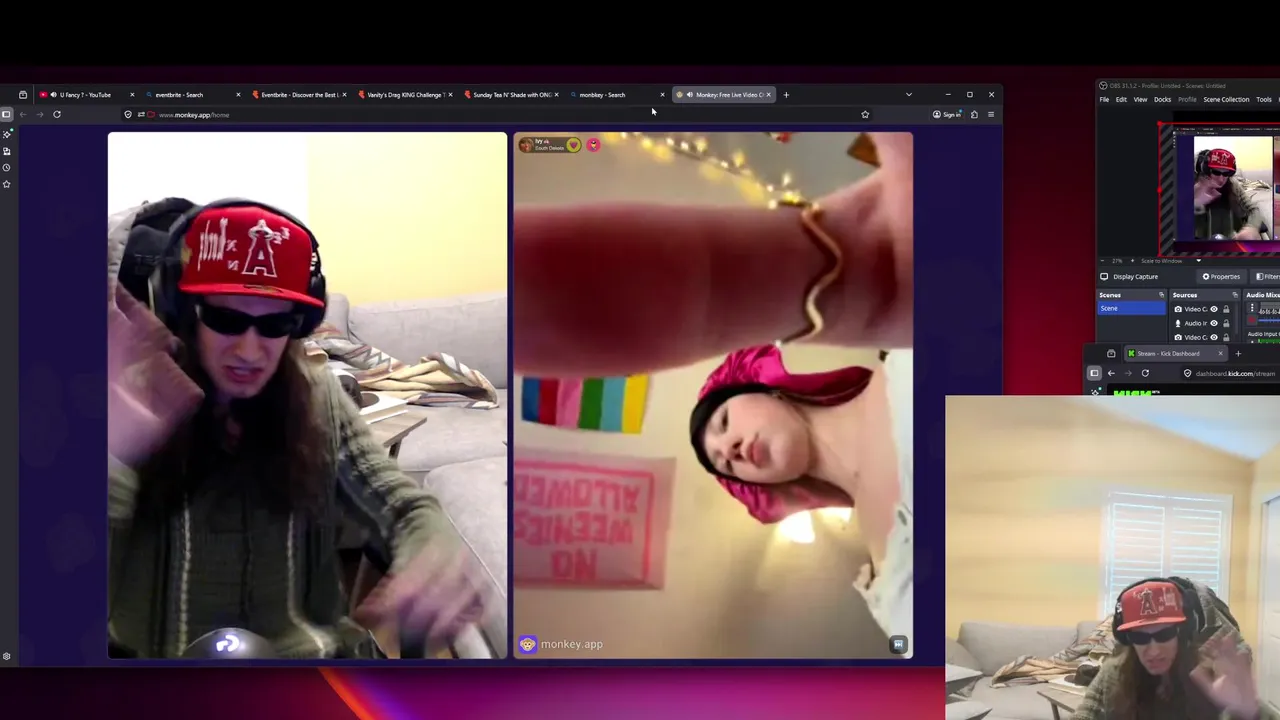The width and height of the screenshot is (1280, 720).
Task: Open the browser extensions icon
Action: [974, 114]
